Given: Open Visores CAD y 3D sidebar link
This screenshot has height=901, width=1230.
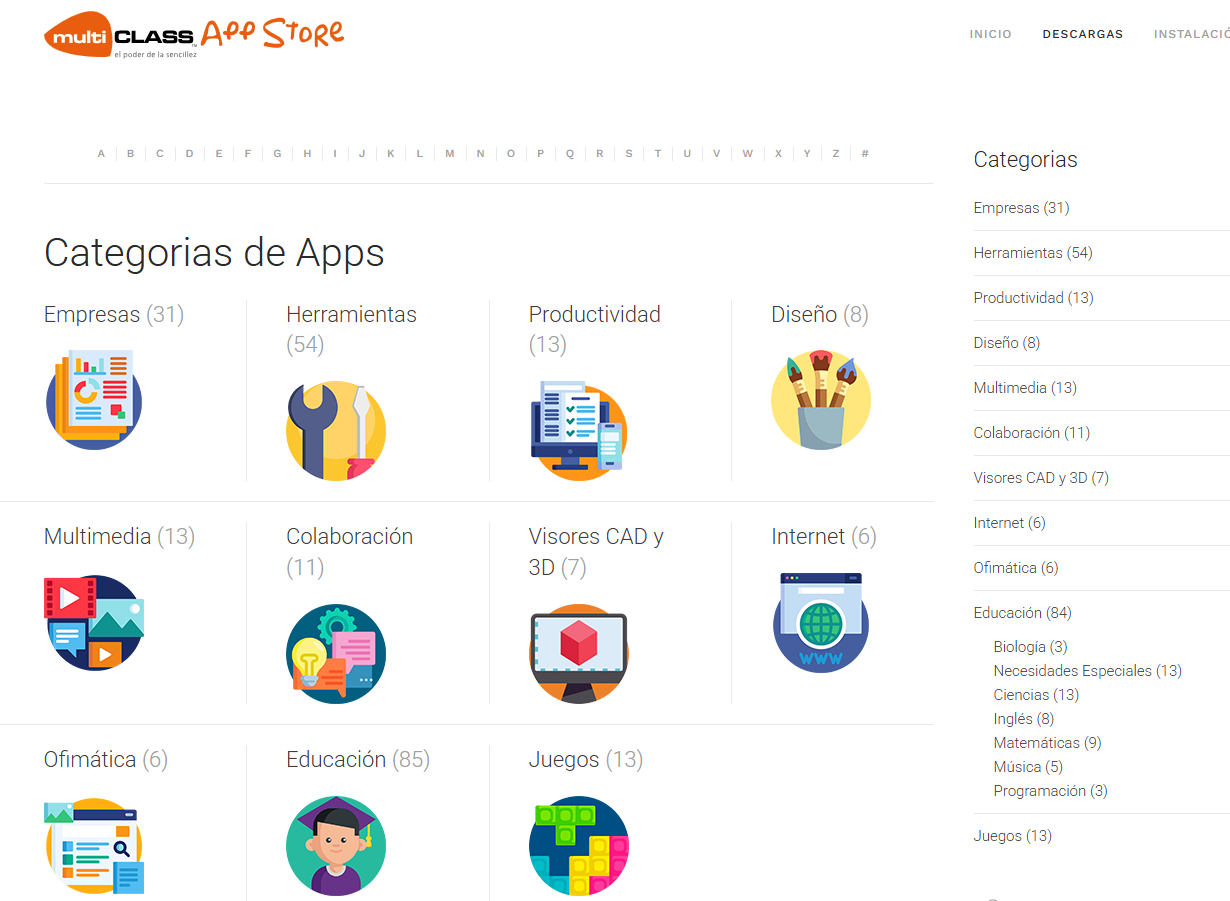Looking at the screenshot, I should pyautogui.click(x=1041, y=478).
